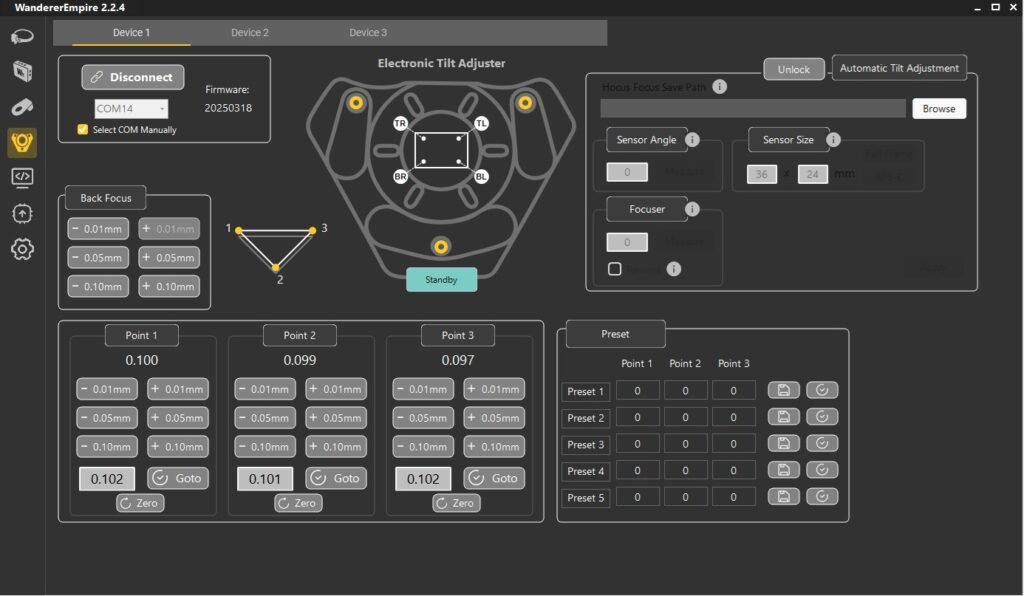The image size is (1024, 596).
Task: Click info icon next to Sensor Size
Action: pyautogui.click(x=833, y=140)
